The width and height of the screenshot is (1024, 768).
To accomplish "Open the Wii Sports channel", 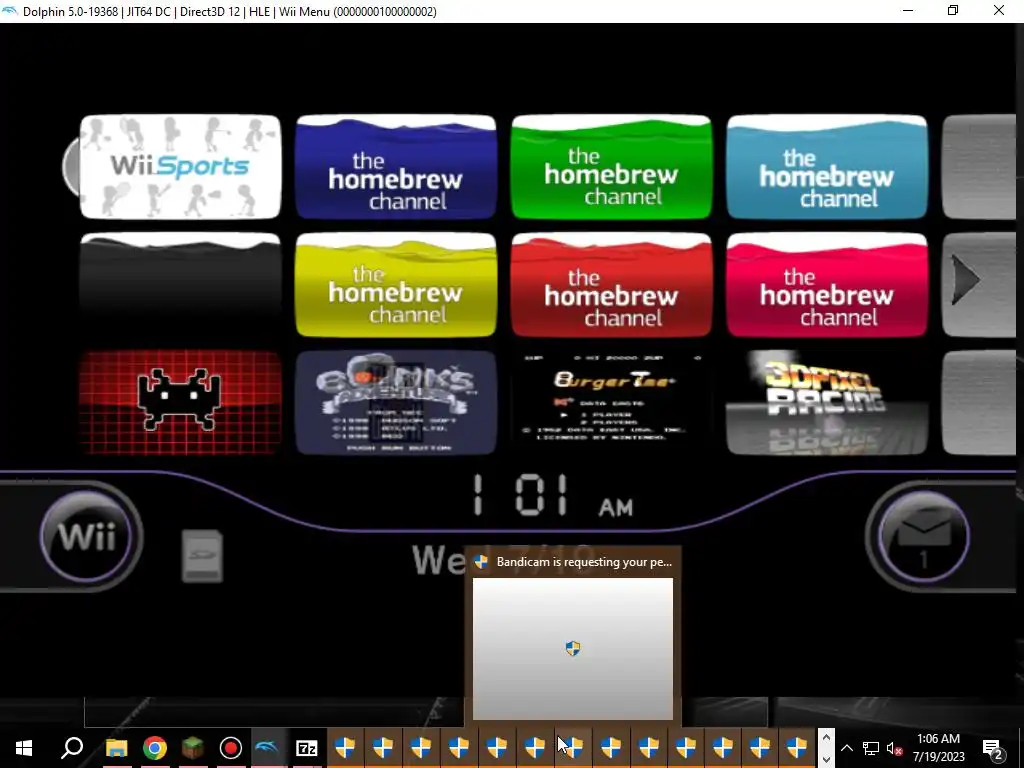I will tap(180, 167).
